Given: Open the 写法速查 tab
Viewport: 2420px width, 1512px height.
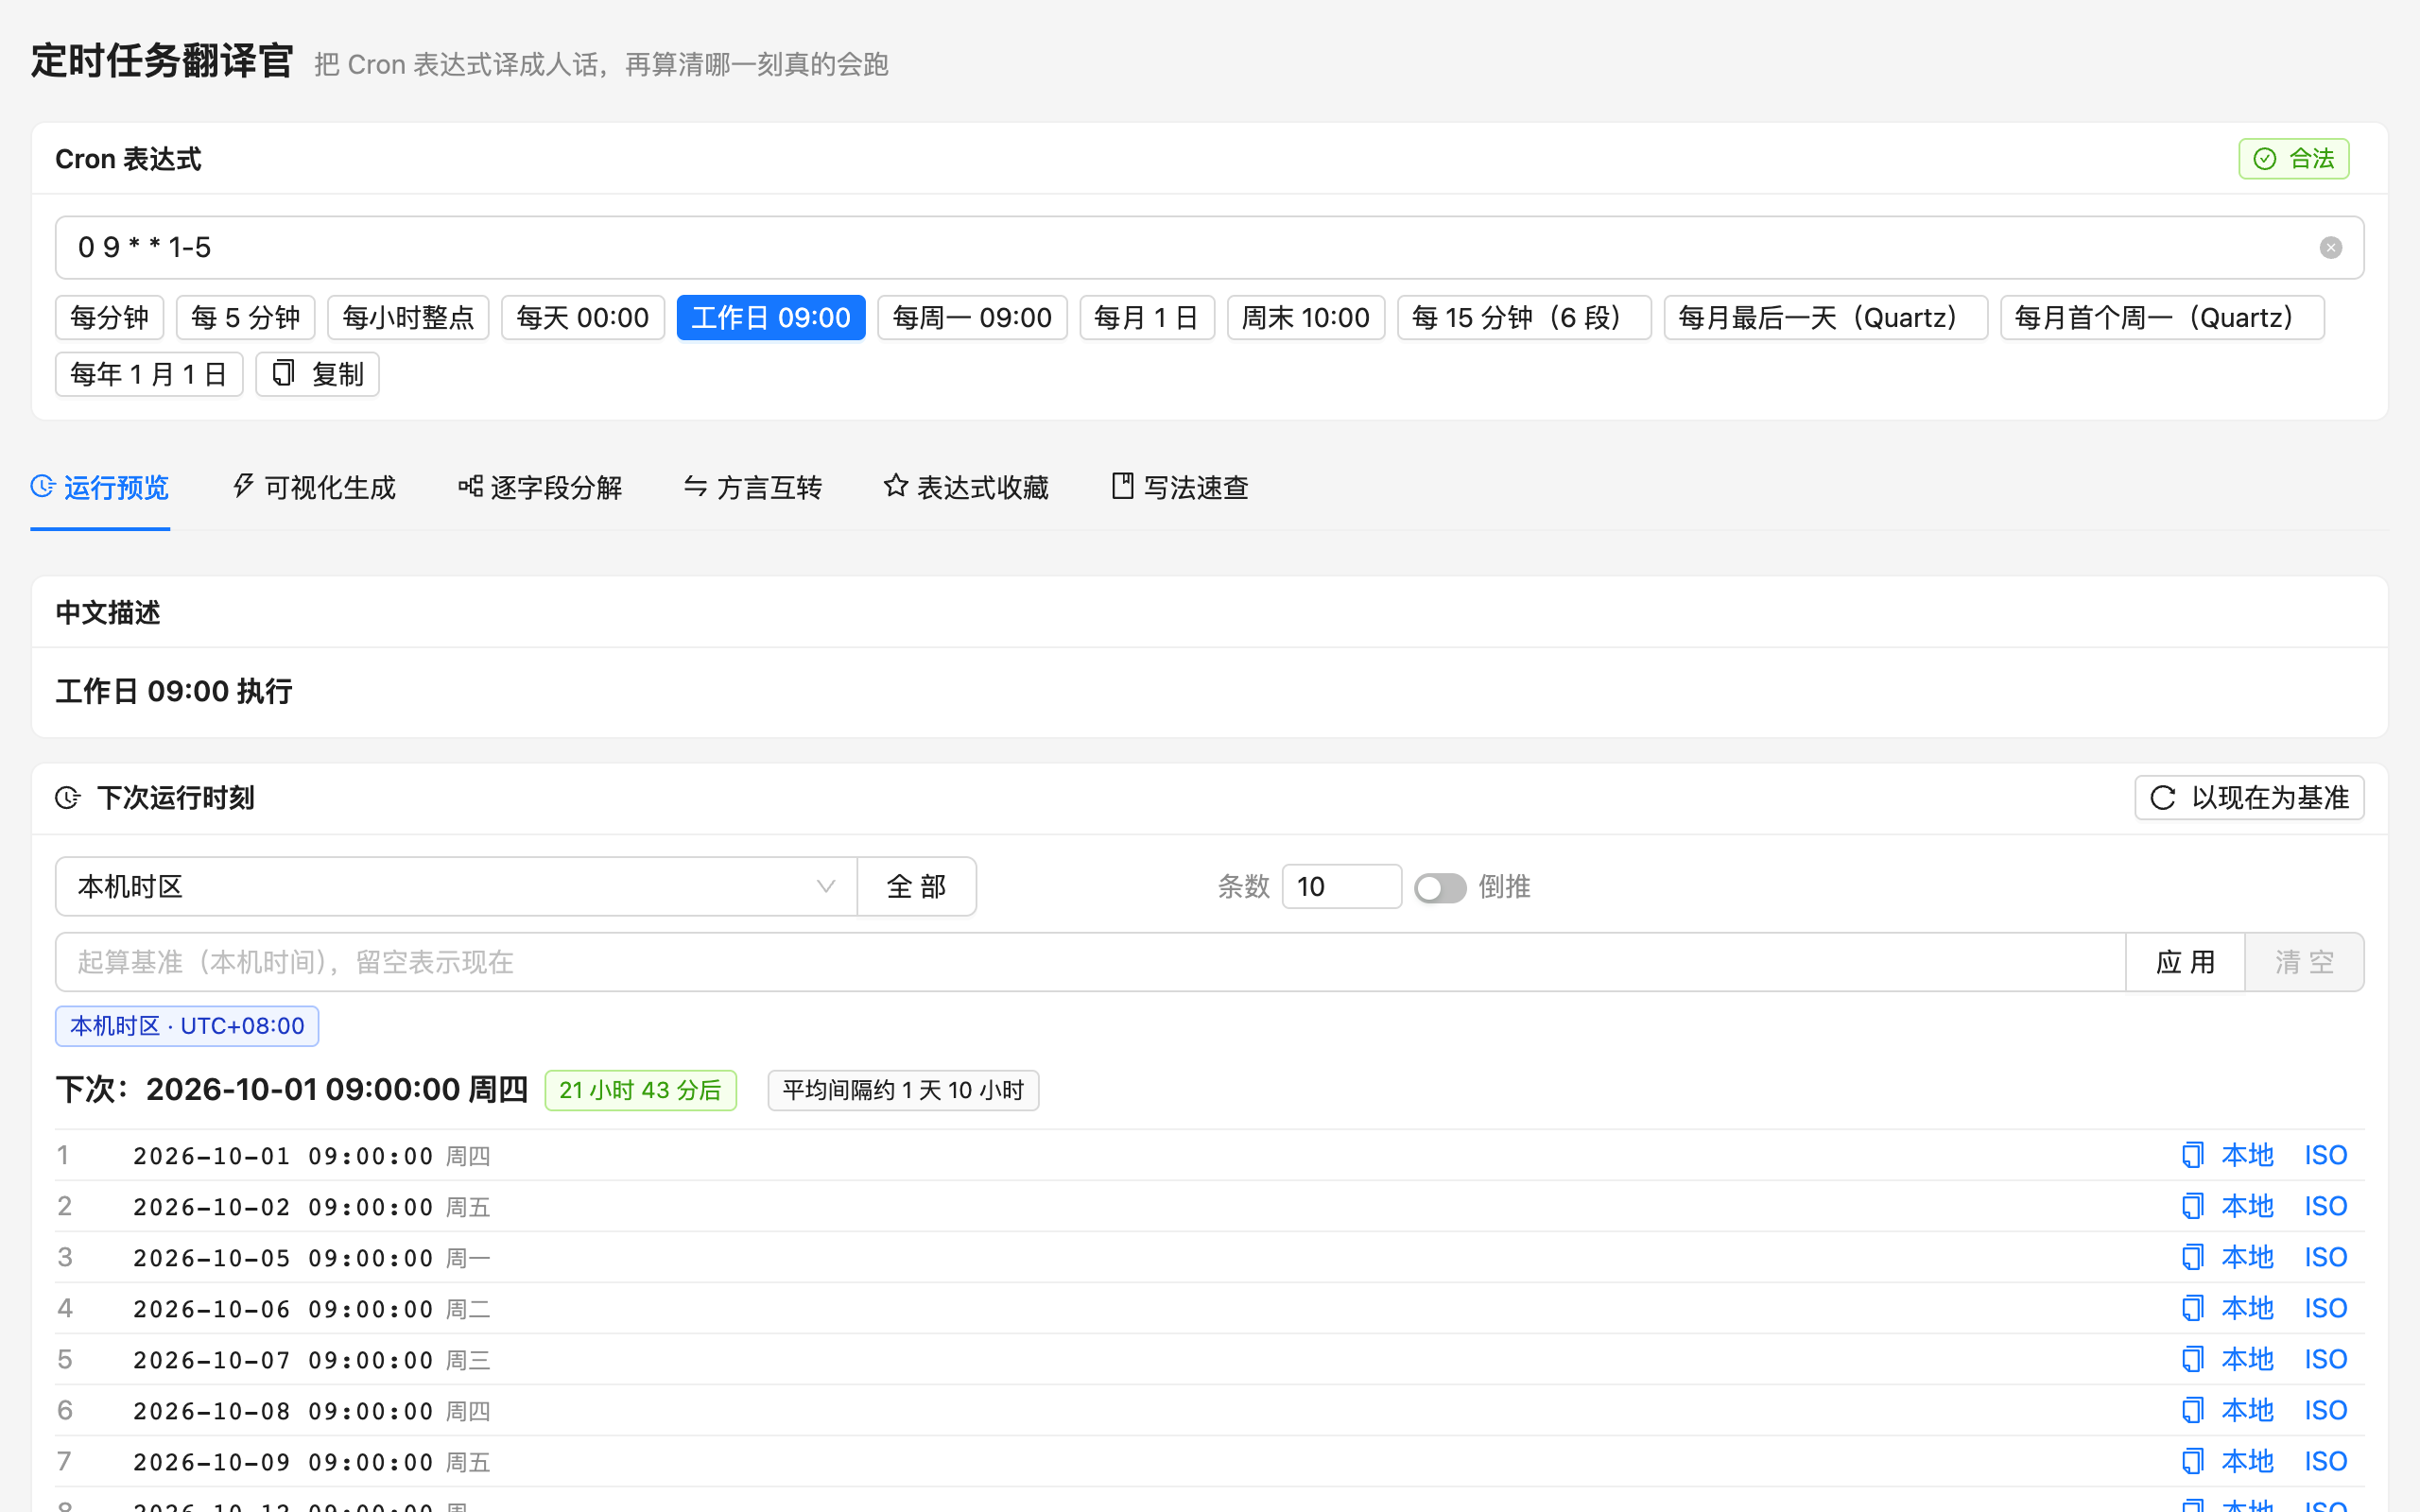Looking at the screenshot, I should [x=1180, y=488].
